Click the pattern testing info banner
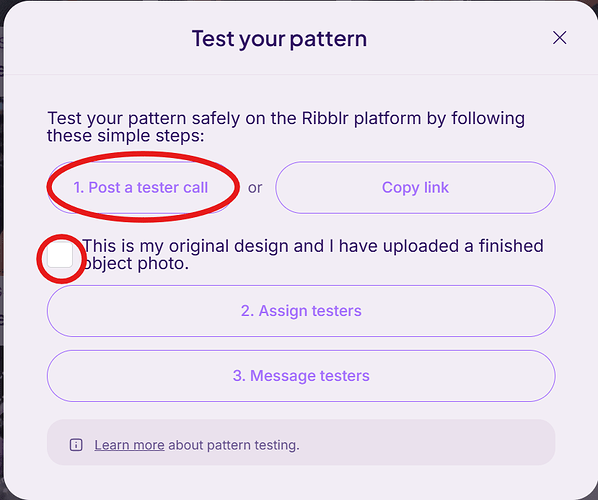This screenshot has width=598, height=500. [301, 442]
